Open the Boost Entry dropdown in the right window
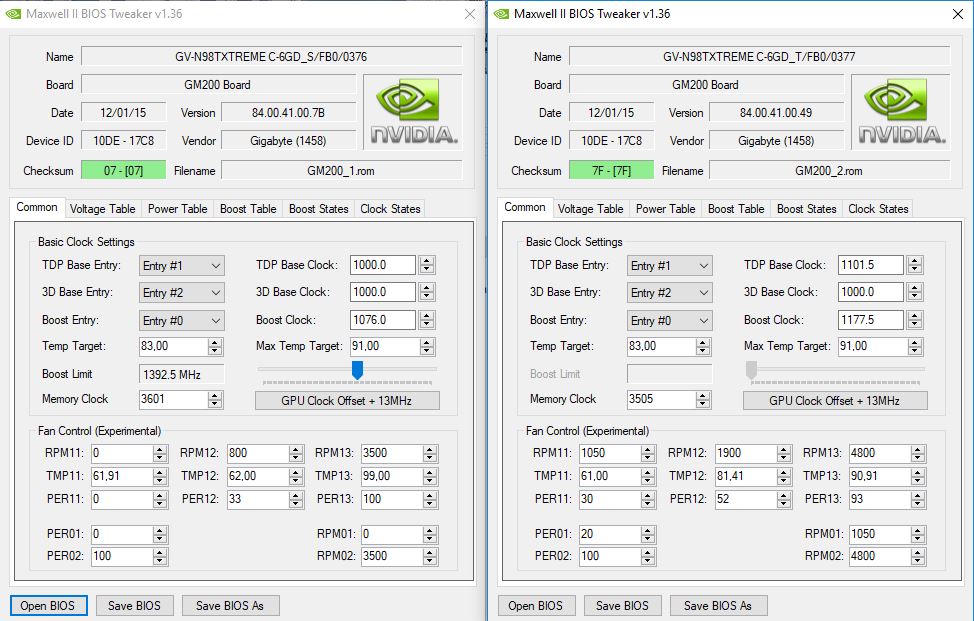Screen dimensions: 974x621 tap(670, 320)
